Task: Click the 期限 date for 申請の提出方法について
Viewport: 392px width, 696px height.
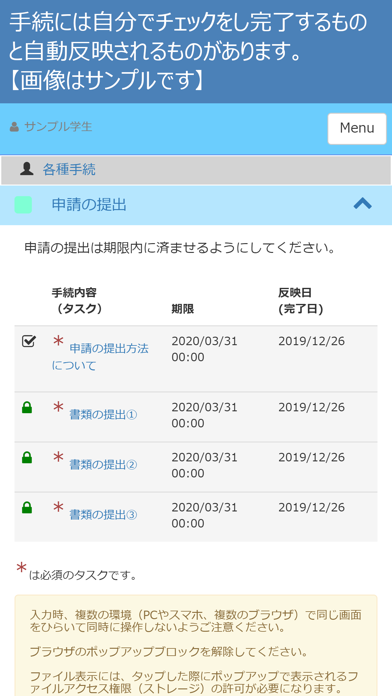Action: coord(204,349)
